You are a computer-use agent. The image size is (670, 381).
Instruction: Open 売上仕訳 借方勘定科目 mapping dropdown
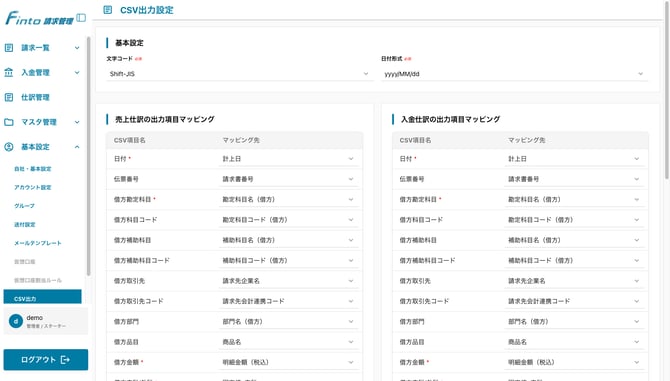click(x=288, y=199)
